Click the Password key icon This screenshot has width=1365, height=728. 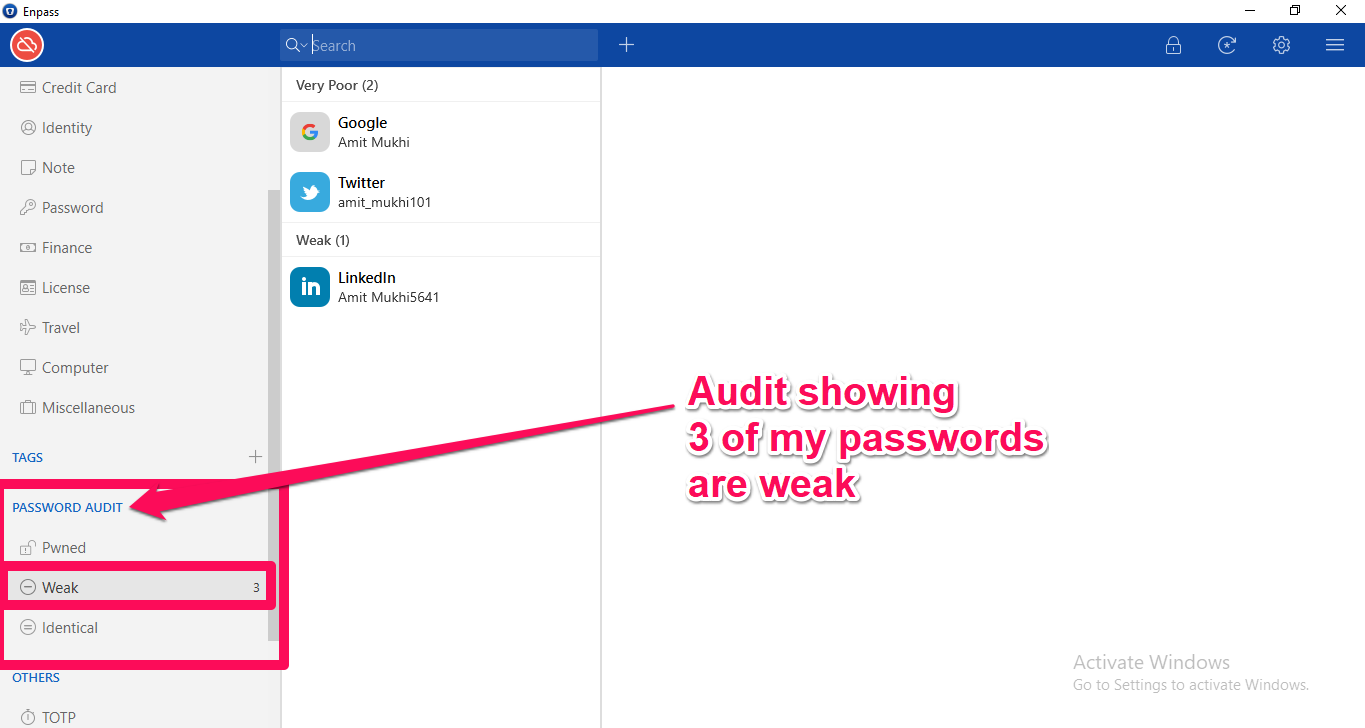tap(28, 208)
